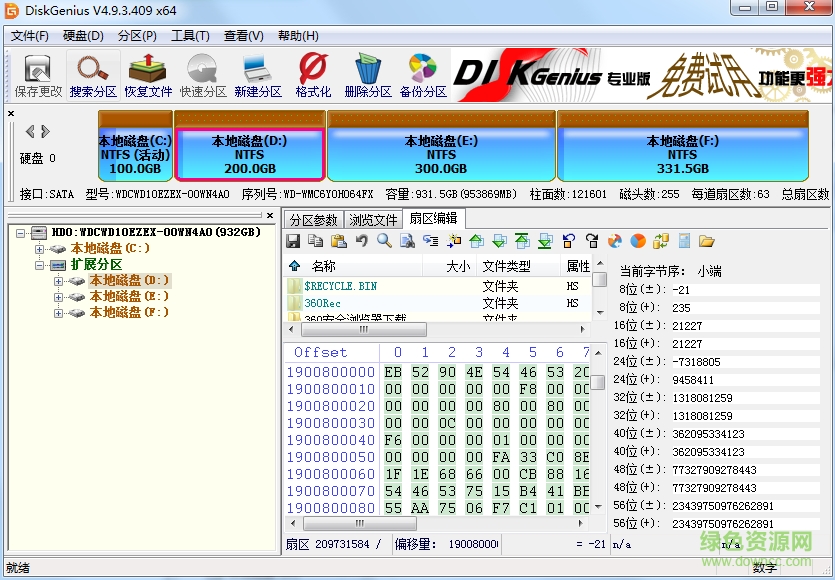This screenshot has width=835, height=580.
Task: Open the Format (格式化) tool
Action: [312, 70]
